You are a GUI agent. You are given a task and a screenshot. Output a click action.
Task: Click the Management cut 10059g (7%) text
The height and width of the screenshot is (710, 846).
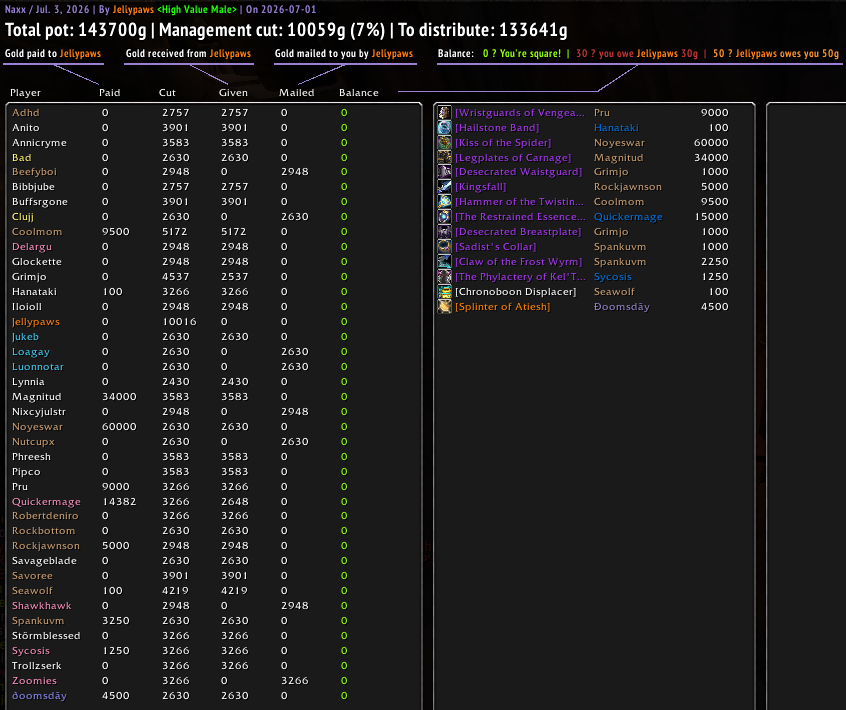pos(272,30)
